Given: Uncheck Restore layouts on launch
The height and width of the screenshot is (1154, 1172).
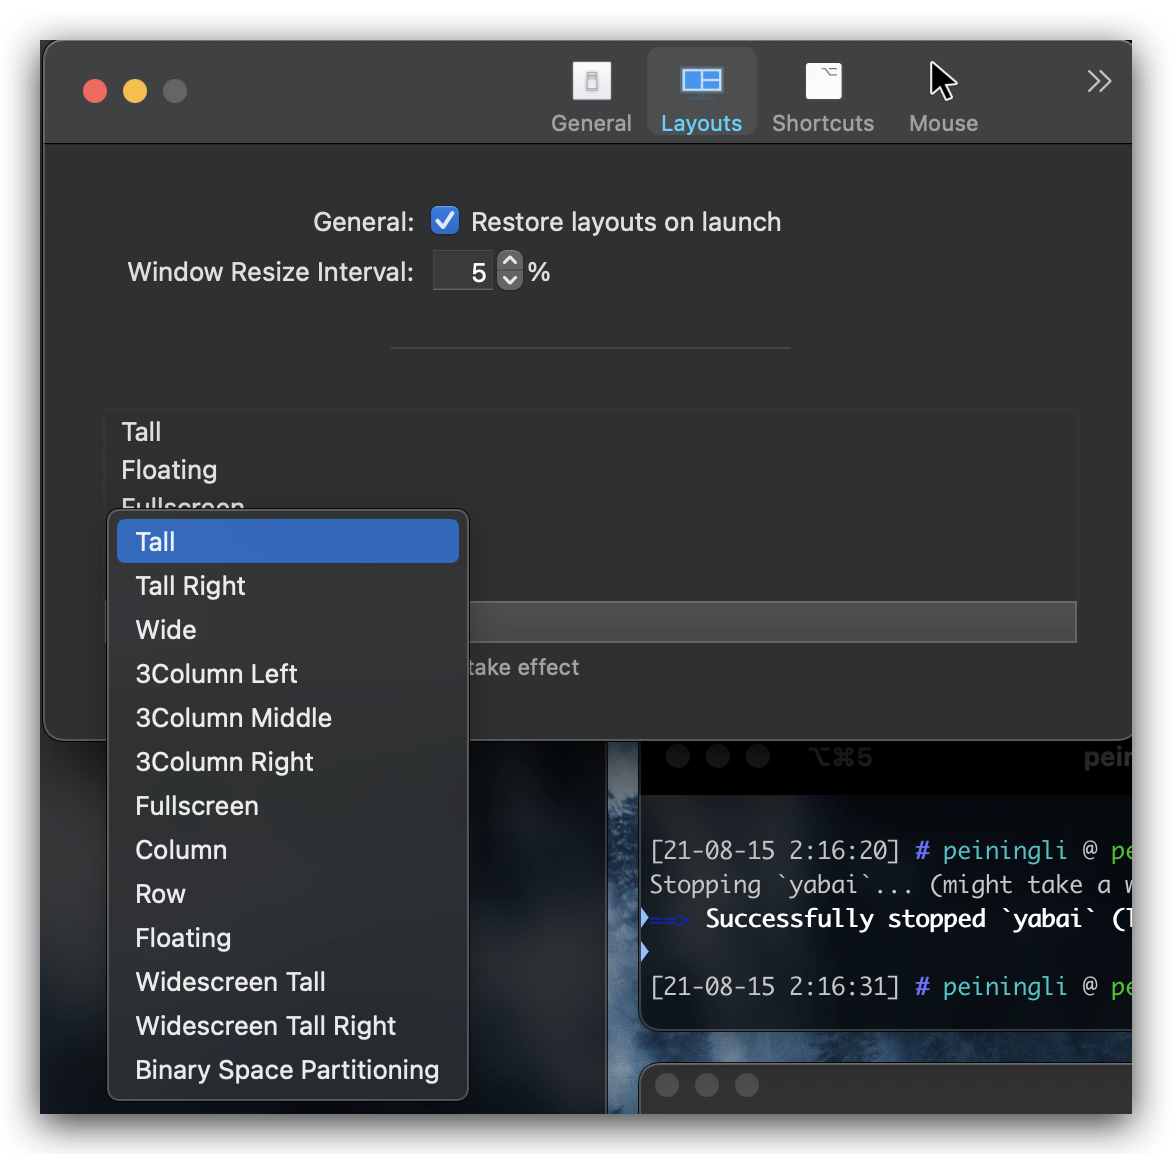Looking at the screenshot, I should [x=445, y=221].
